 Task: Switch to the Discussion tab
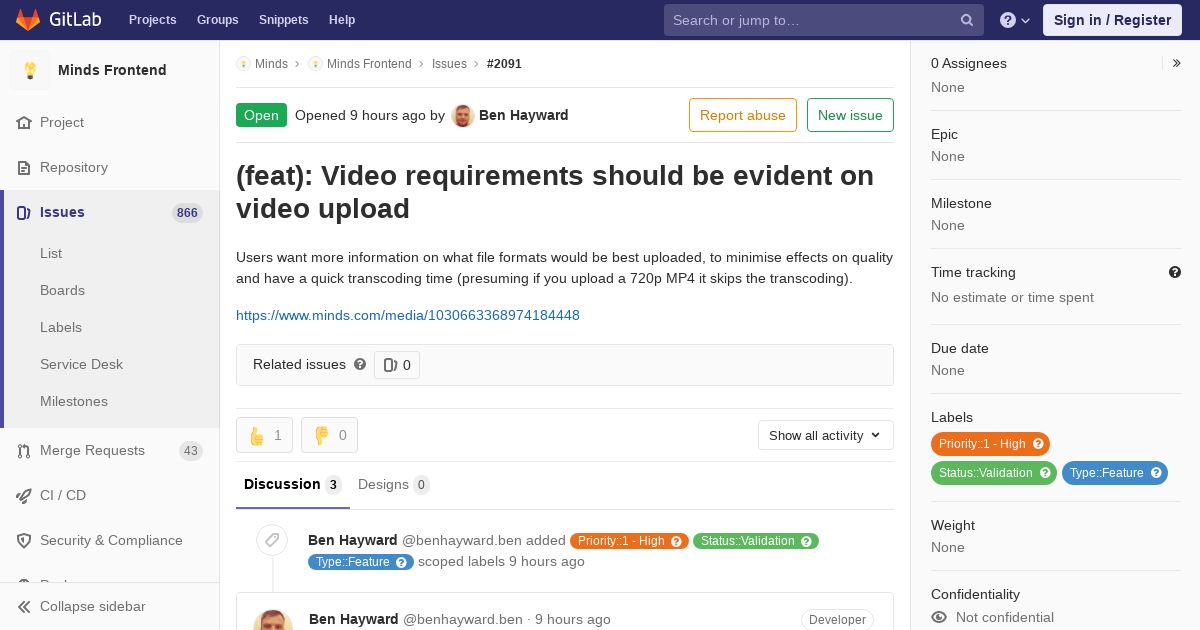(293, 484)
